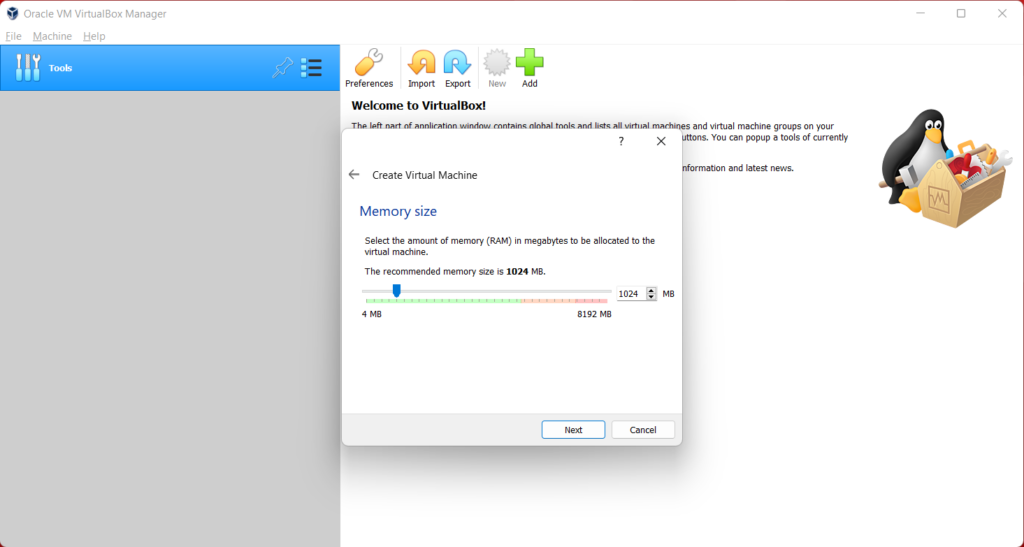Screen dimensions: 1024x547
Task: Open the File menu
Action: [x=13, y=36]
